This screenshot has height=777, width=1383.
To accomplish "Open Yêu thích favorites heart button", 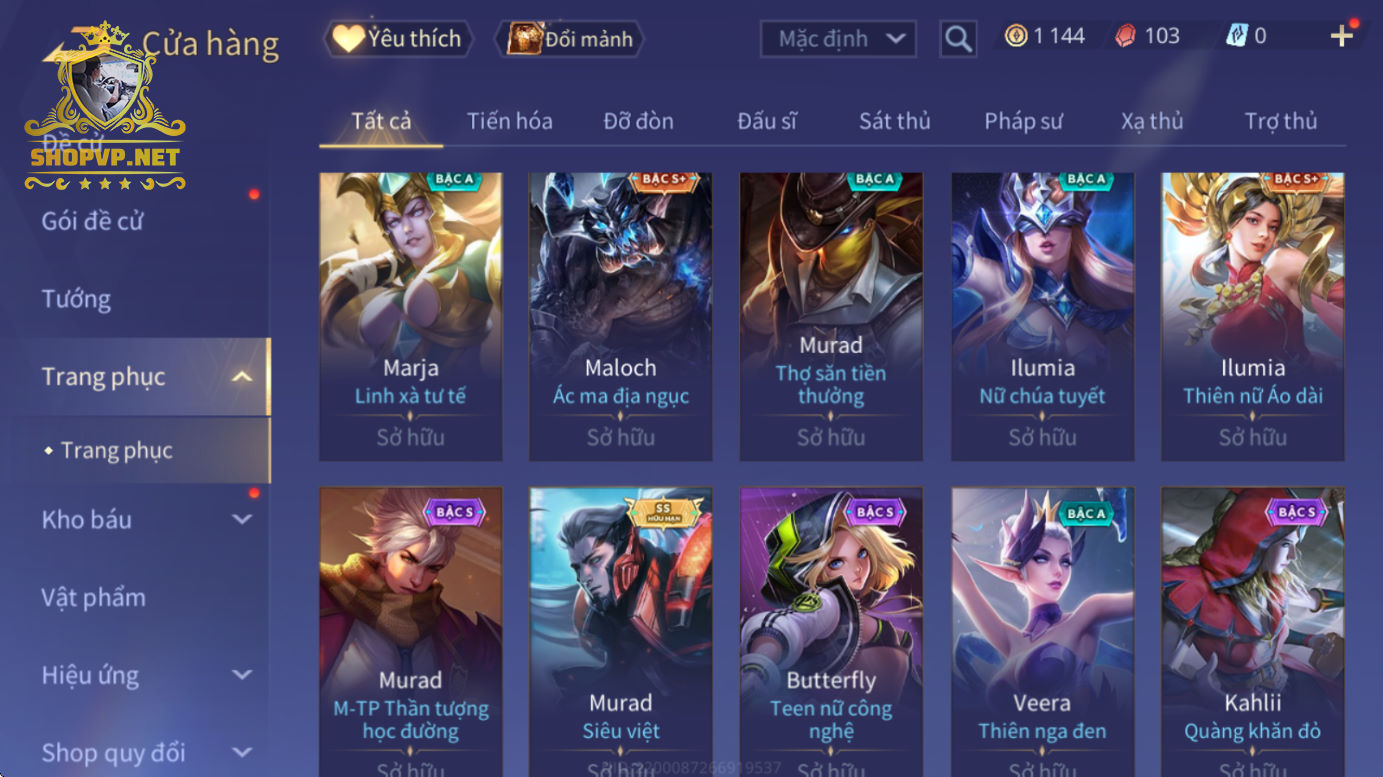I will 397,39.
